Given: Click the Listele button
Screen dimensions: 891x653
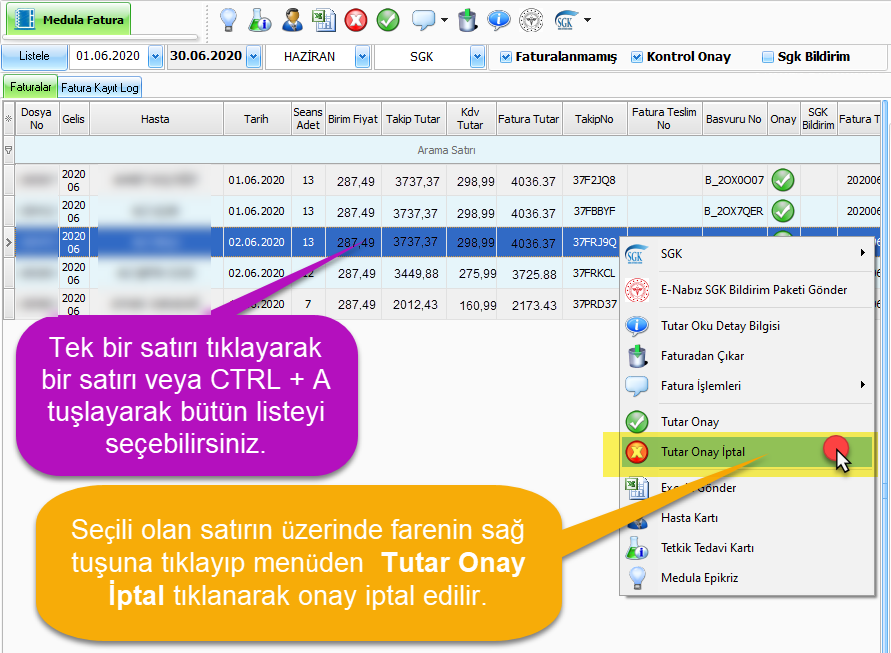Looking at the screenshot, I should pyautogui.click(x=34, y=56).
